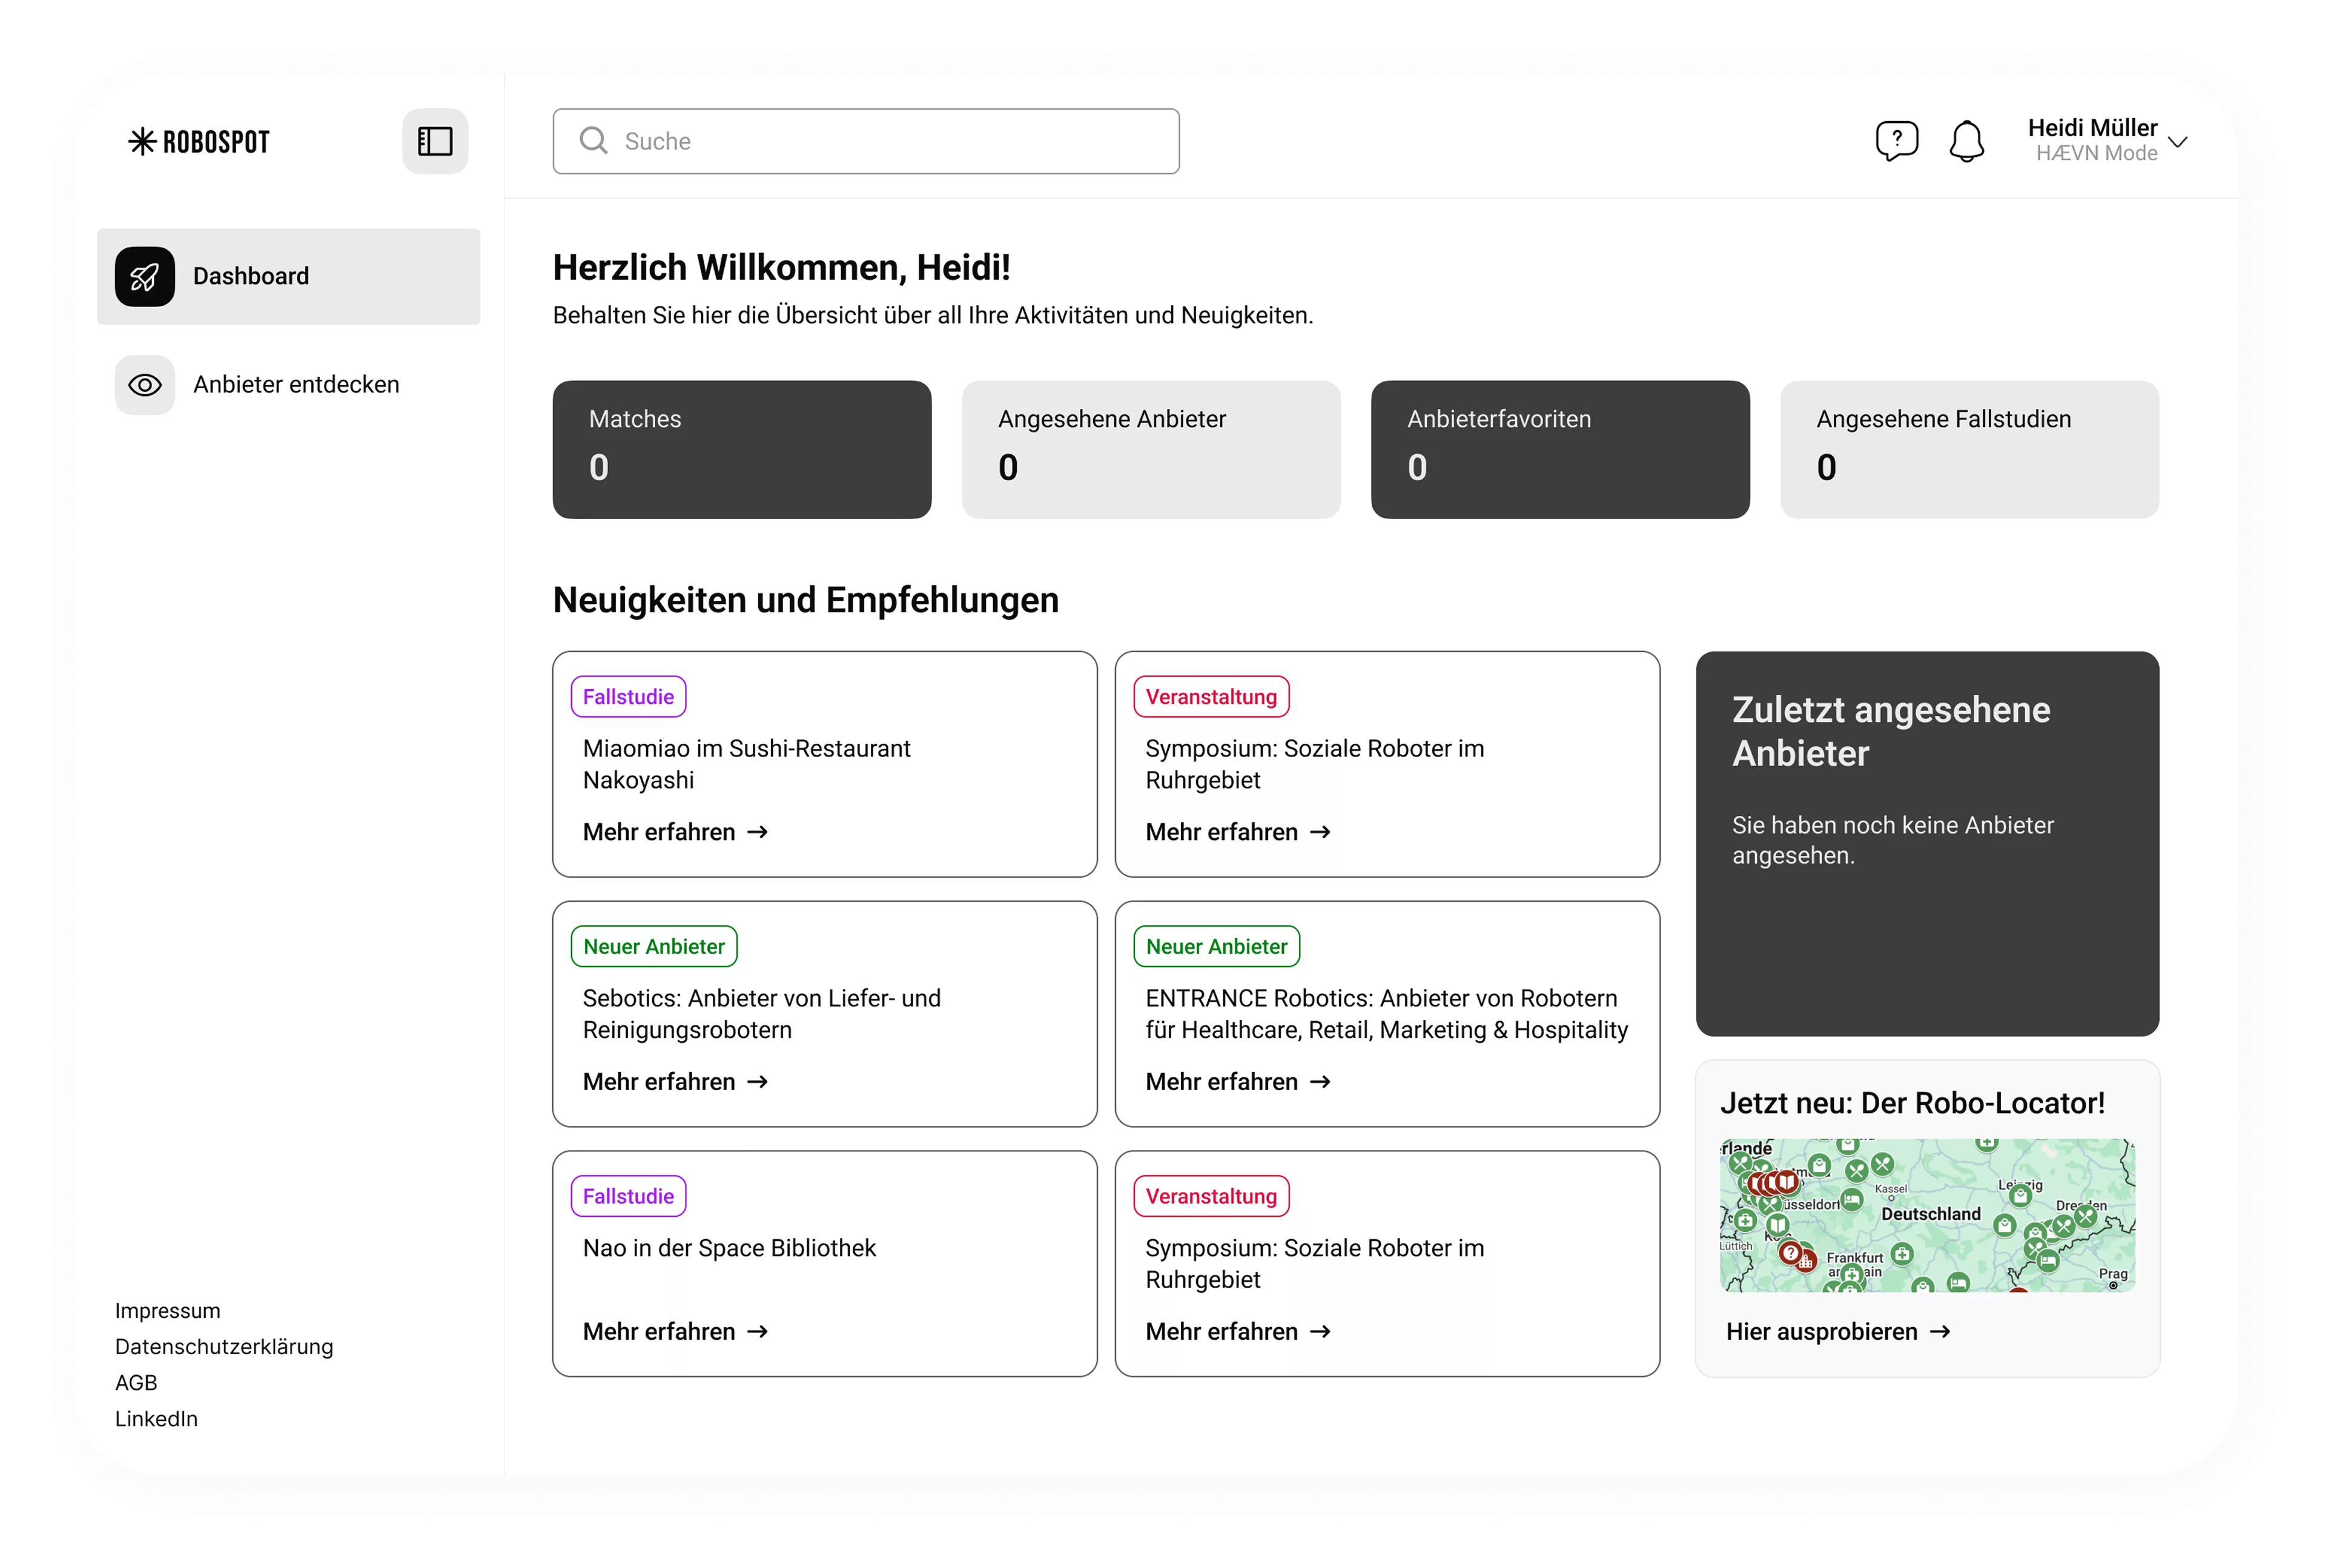Click the ENTRANCE Robotics card title
The width and height of the screenshot is (2331, 1568).
pos(1387,1014)
